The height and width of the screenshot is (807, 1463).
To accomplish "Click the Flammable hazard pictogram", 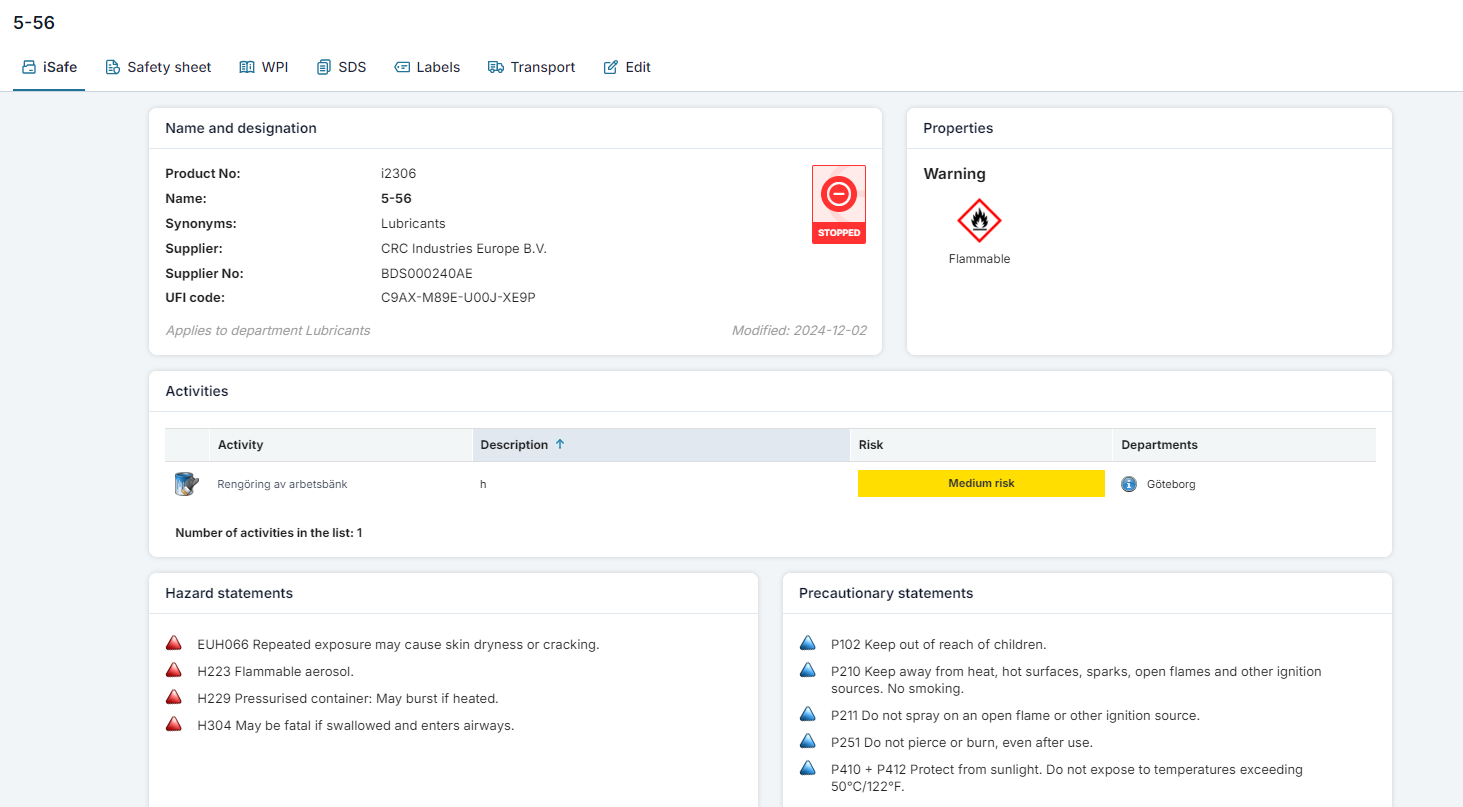I will click(979, 221).
